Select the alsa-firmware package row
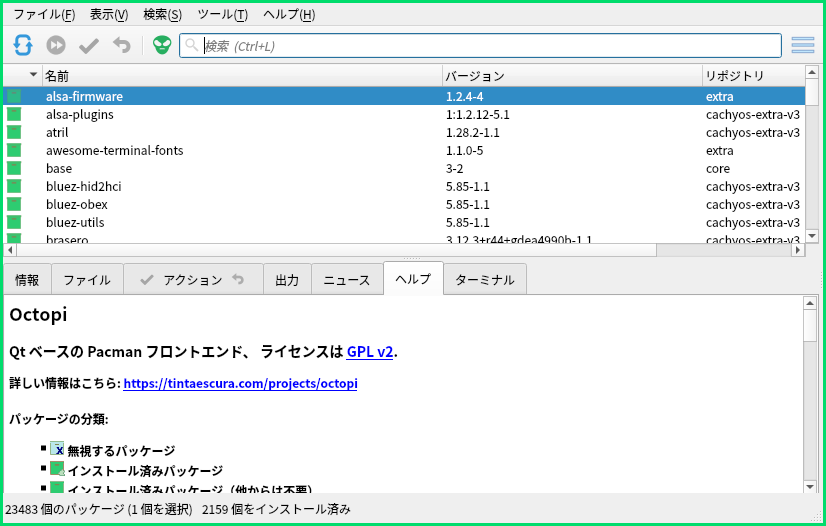826x526 pixels. pyautogui.click(x=404, y=96)
